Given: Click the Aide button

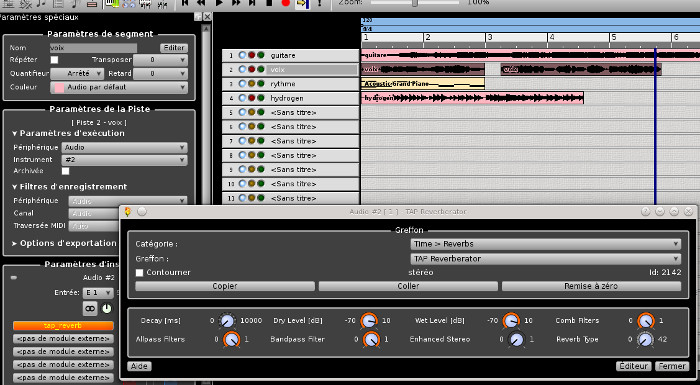Looking at the screenshot, I should click(139, 366).
